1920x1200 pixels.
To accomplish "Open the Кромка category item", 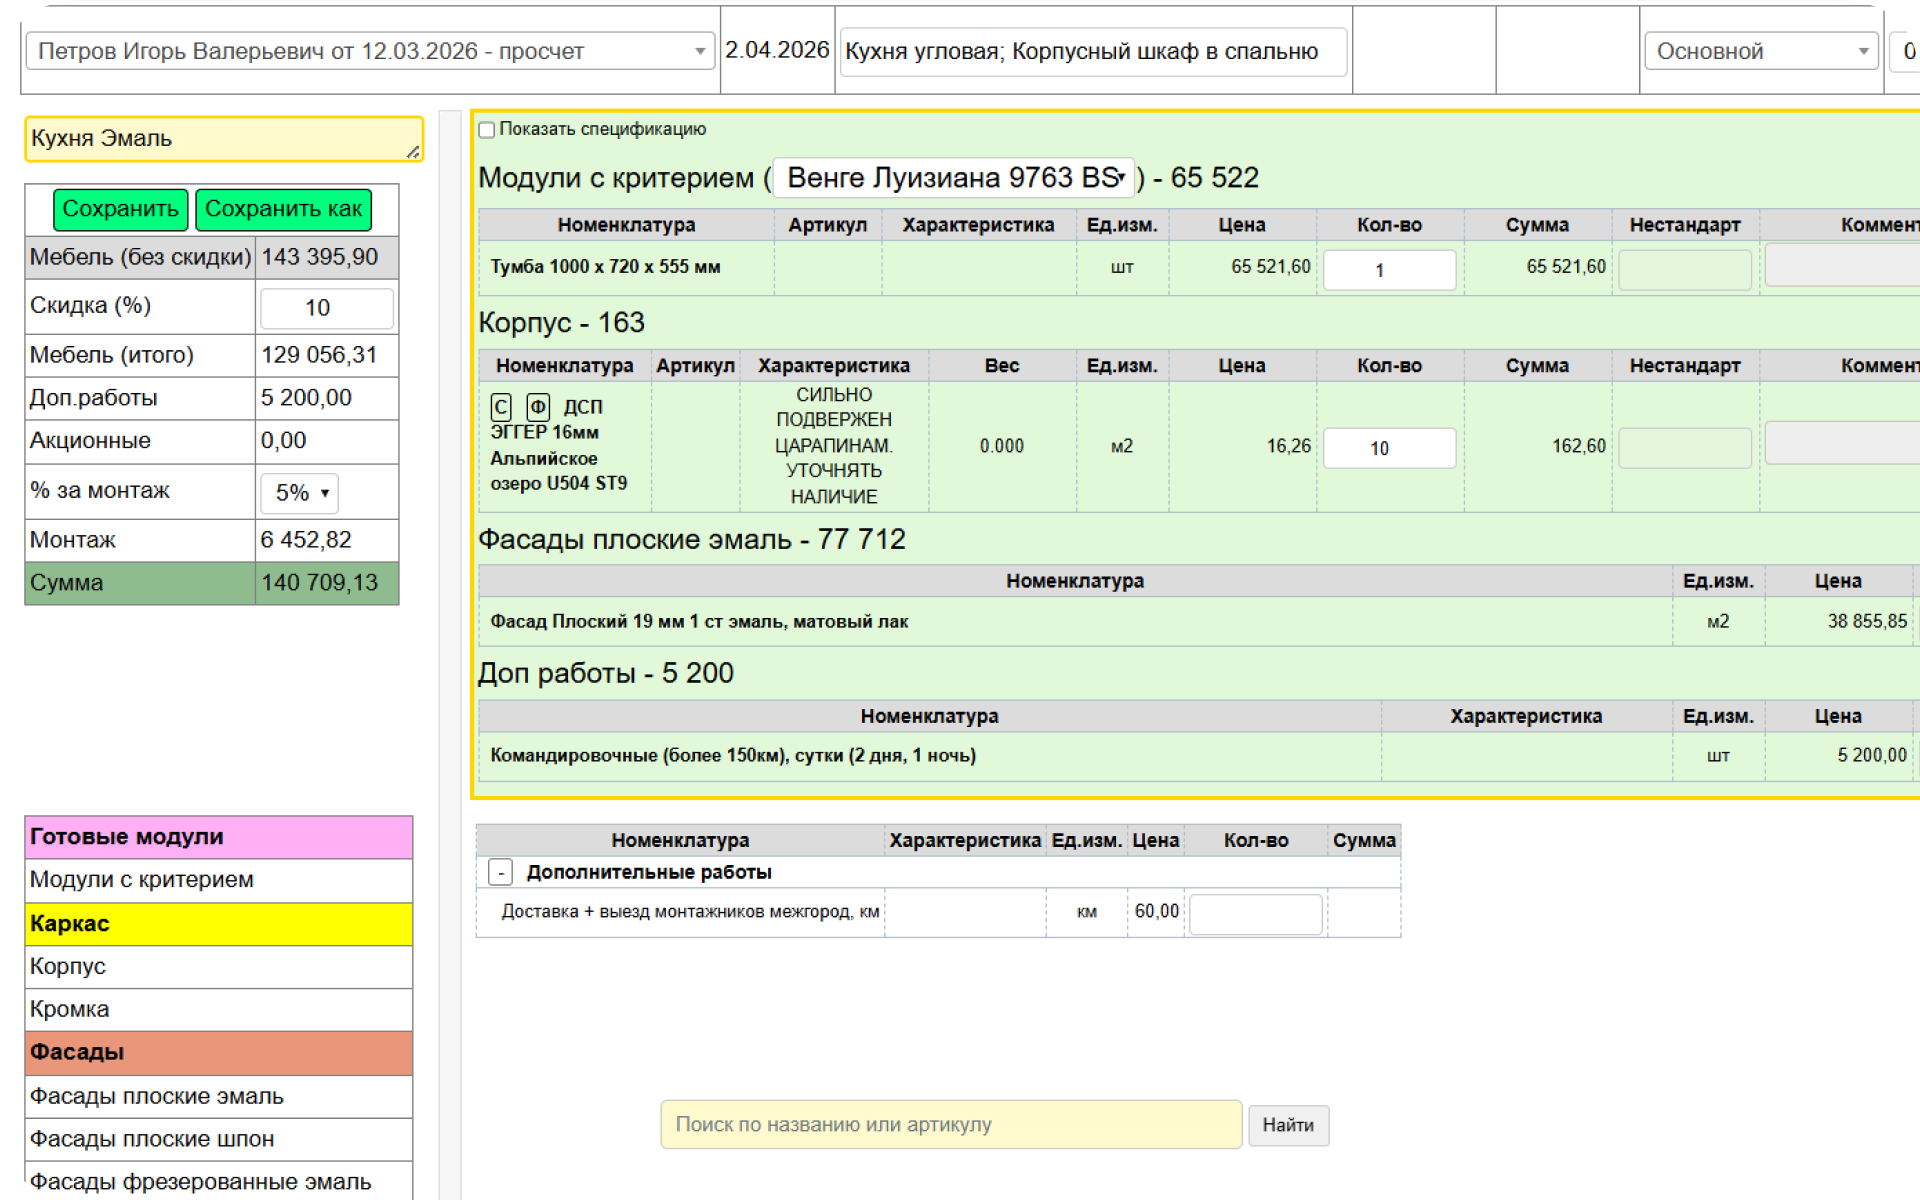I will tap(70, 1009).
